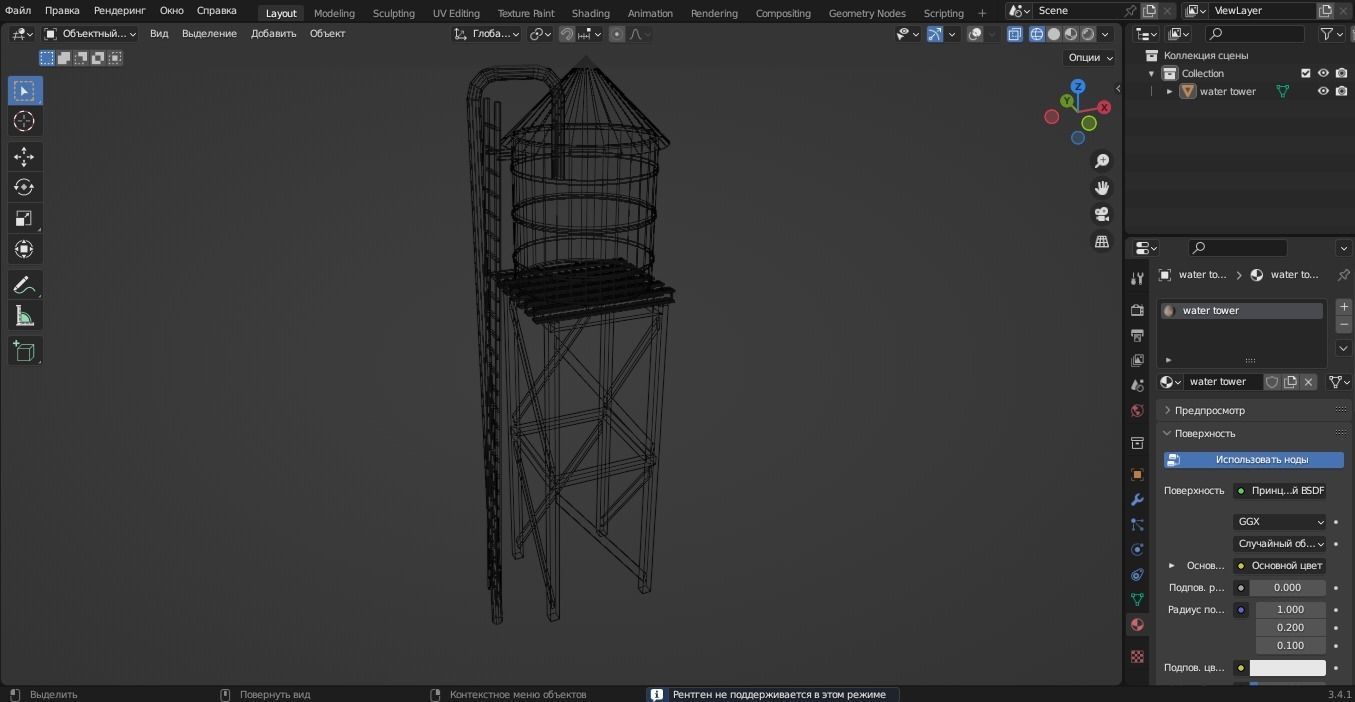Choose the Rotate tool
The image size is (1355, 702).
(25, 187)
